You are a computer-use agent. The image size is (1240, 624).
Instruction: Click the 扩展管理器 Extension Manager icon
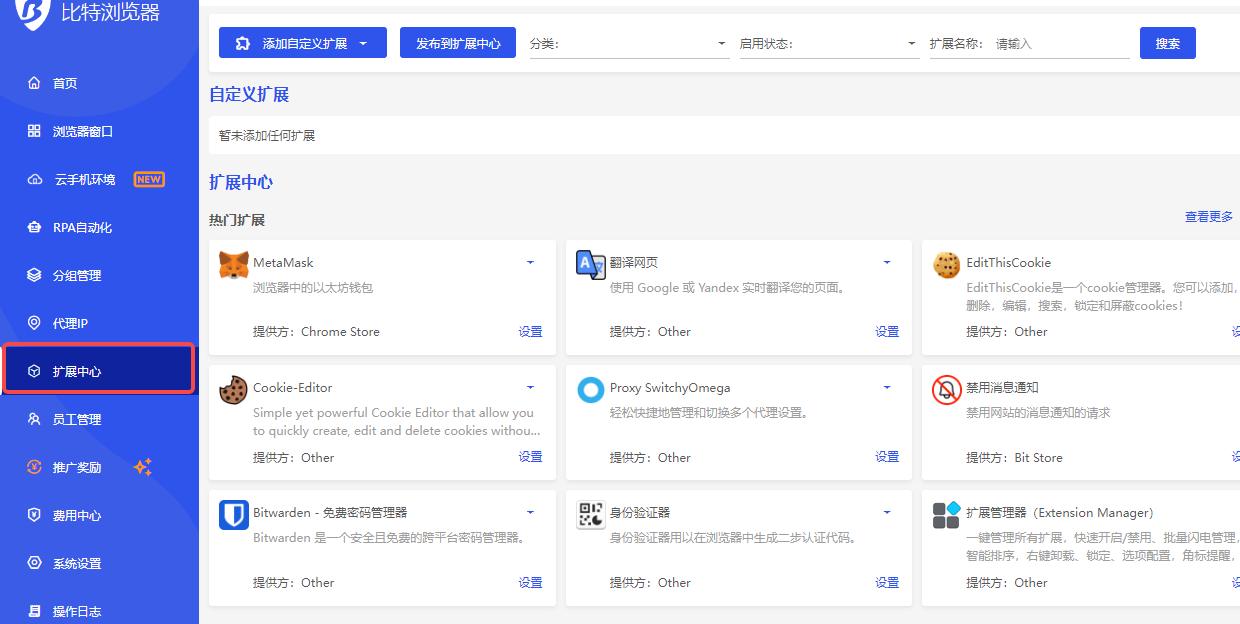point(946,515)
